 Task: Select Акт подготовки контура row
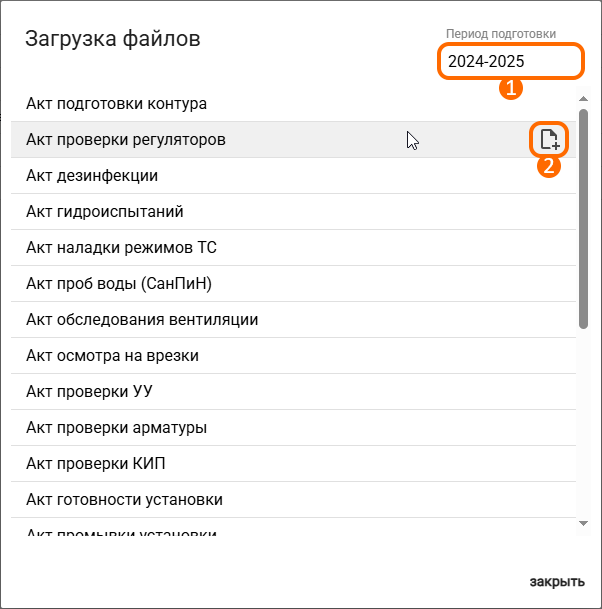tap(293, 103)
